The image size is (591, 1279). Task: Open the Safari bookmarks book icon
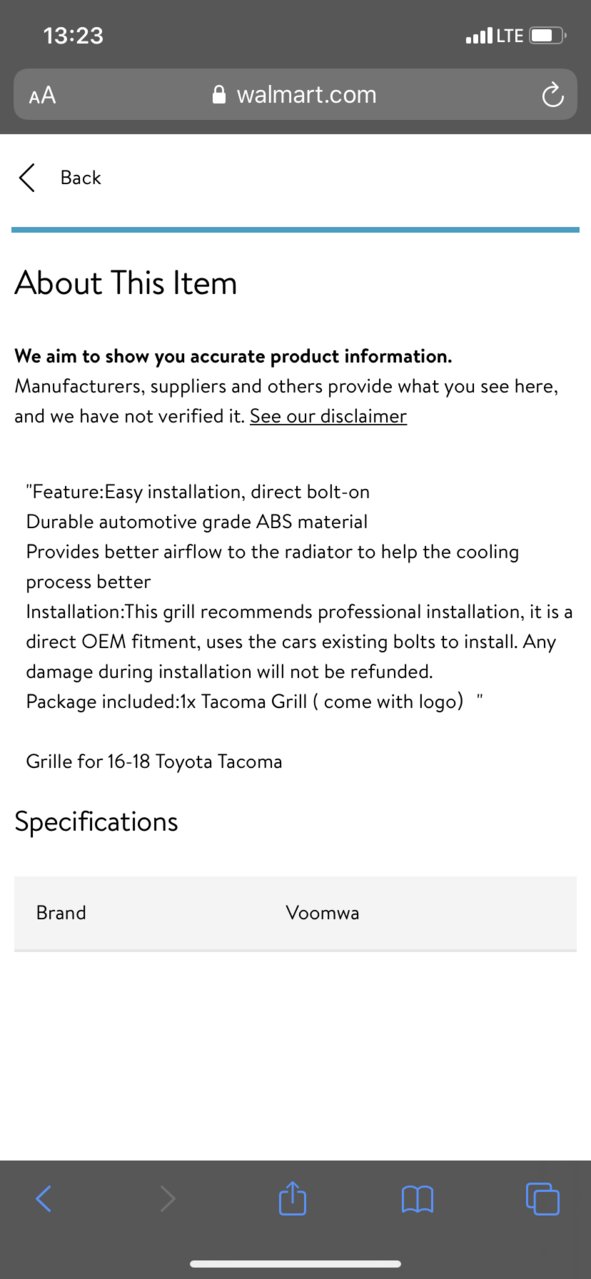point(417,1199)
